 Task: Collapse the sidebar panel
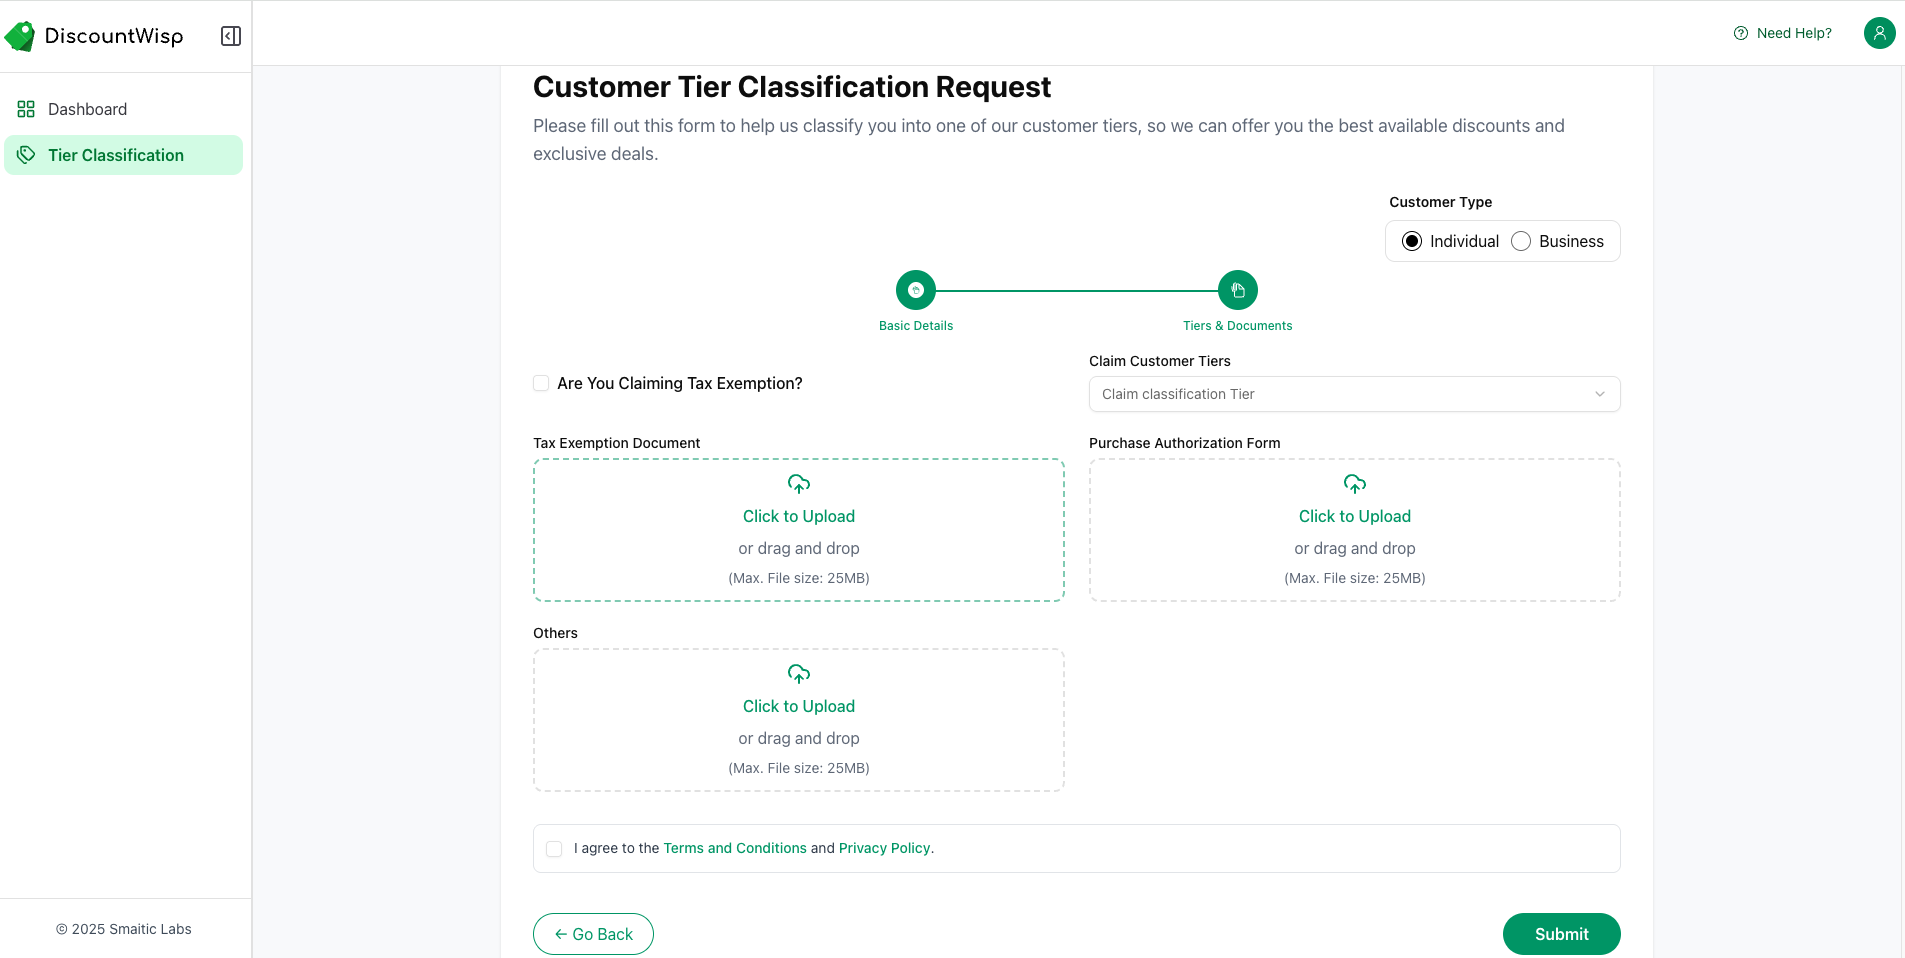[231, 36]
